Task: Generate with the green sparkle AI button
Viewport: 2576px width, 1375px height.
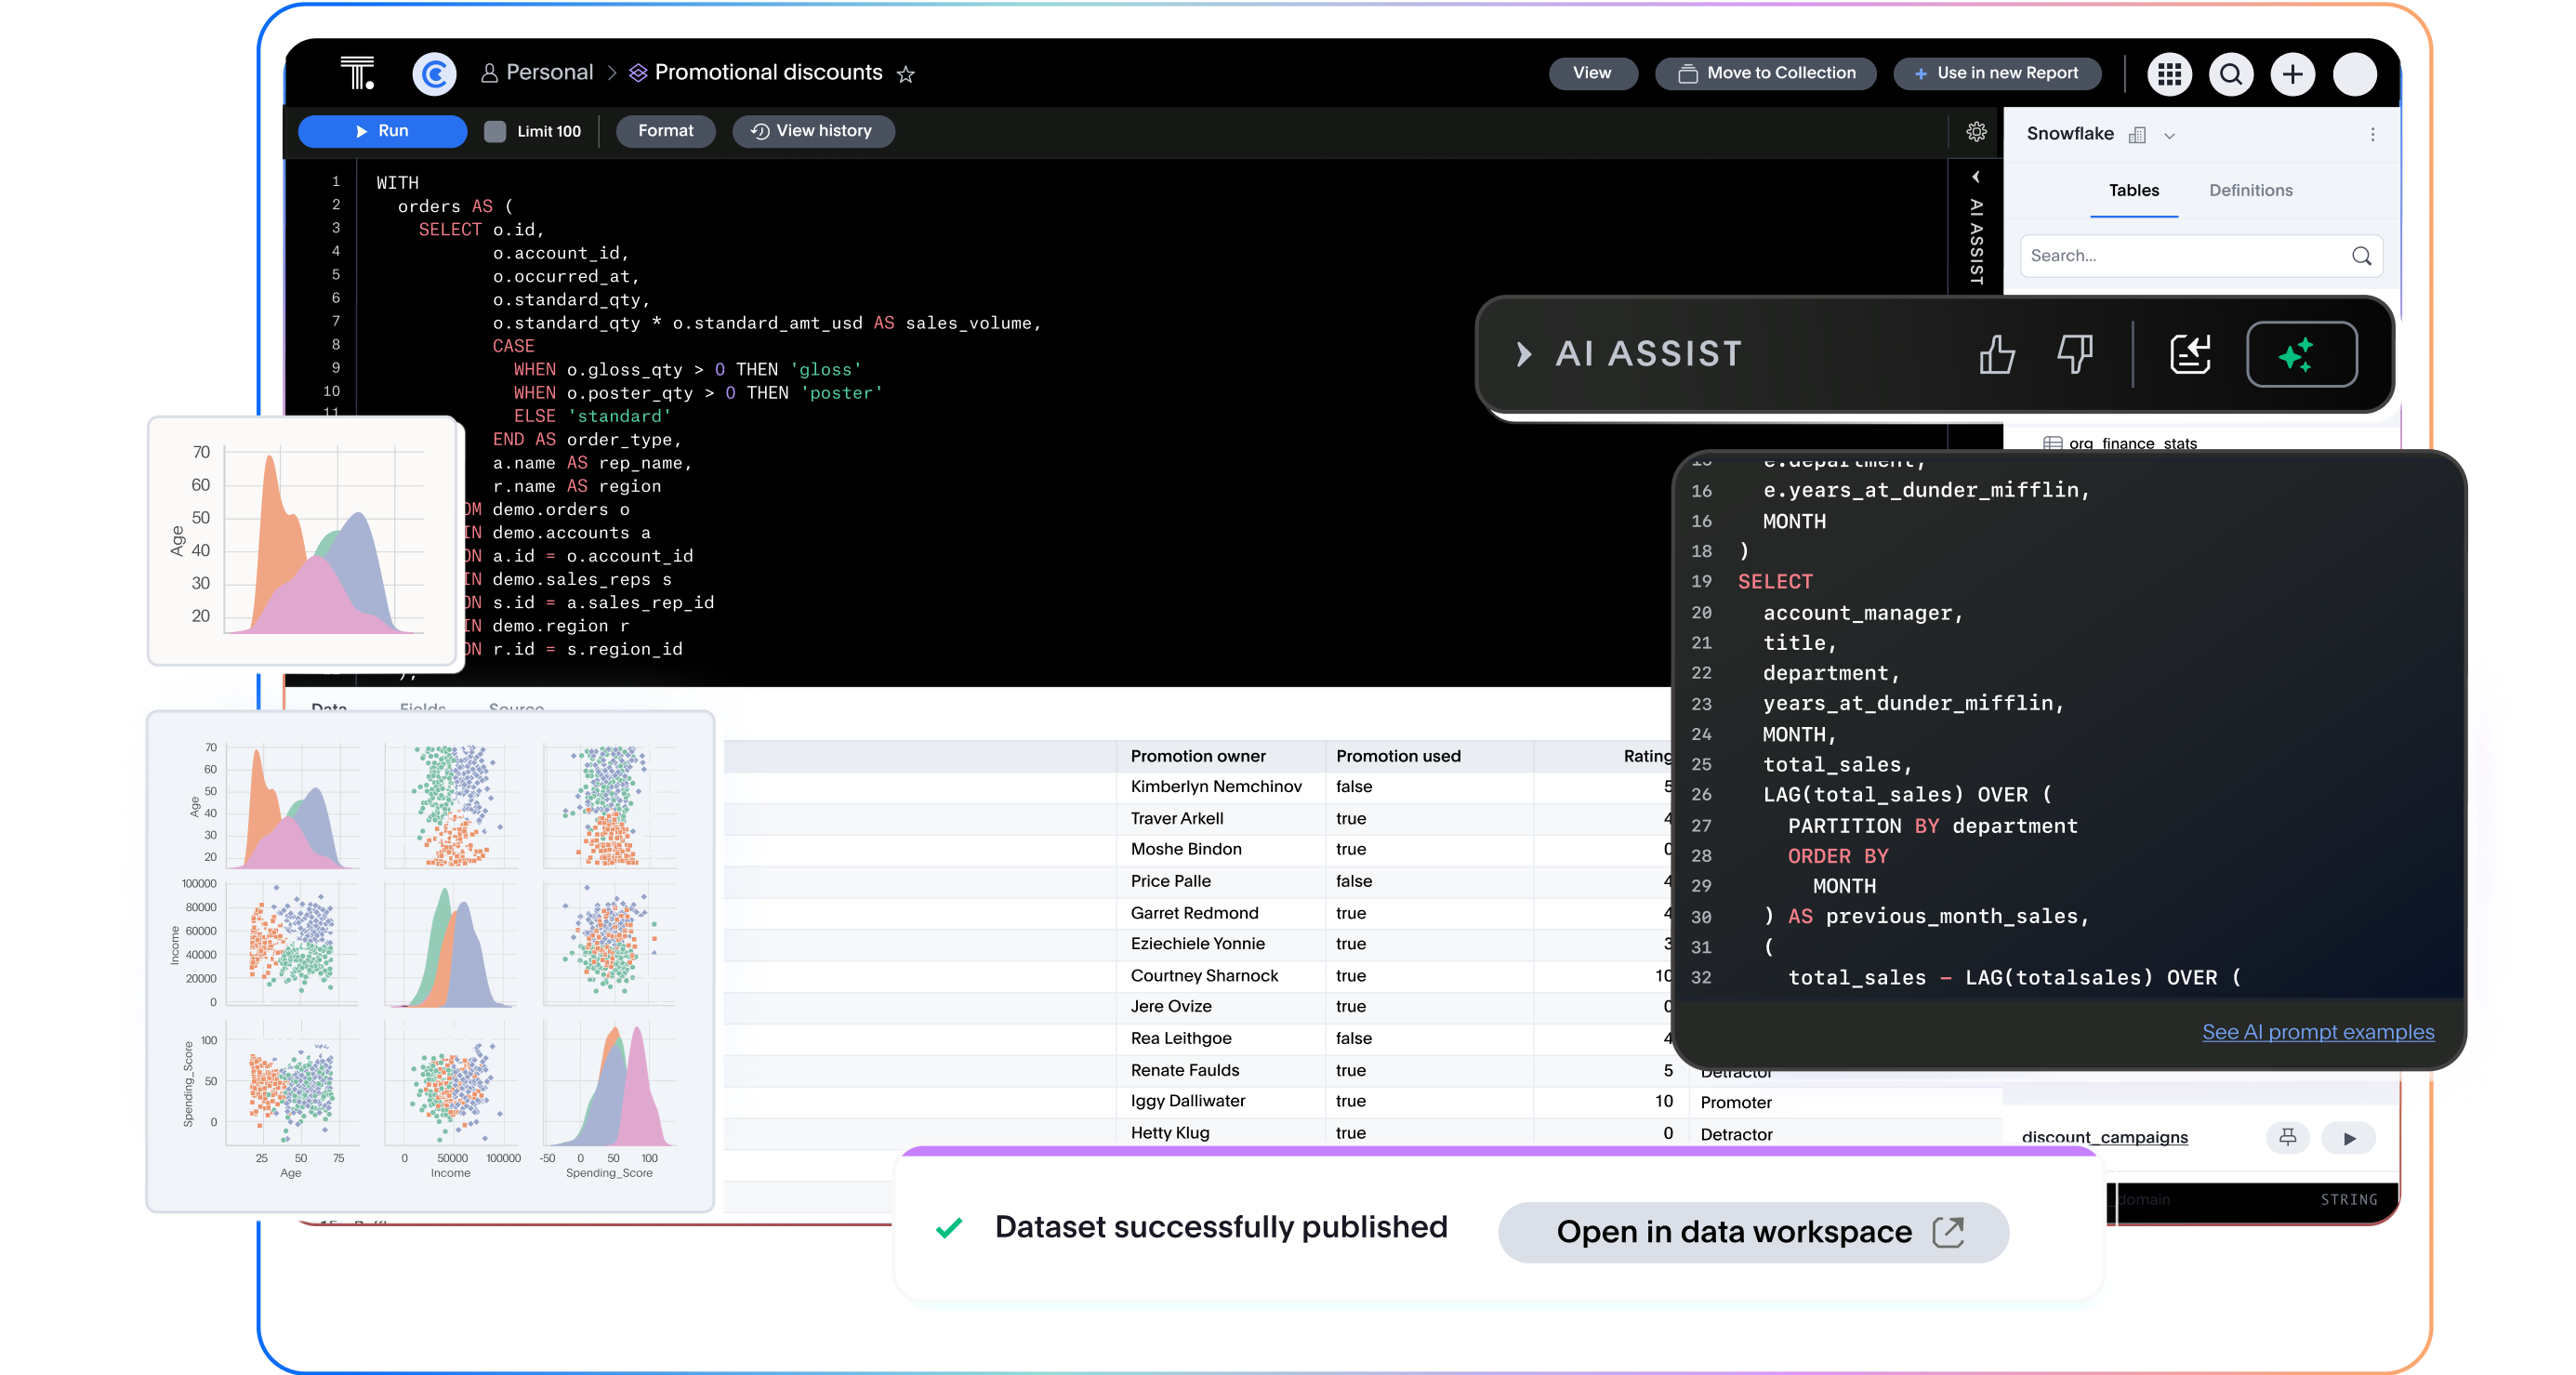Action: pos(2301,354)
